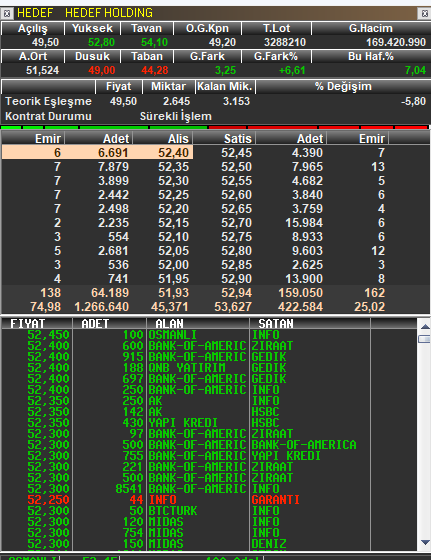The width and height of the screenshot is (431, 560).
Task: Click the QNB YATIRIM buyer entry
Action: pyautogui.click(x=187, y=368)
